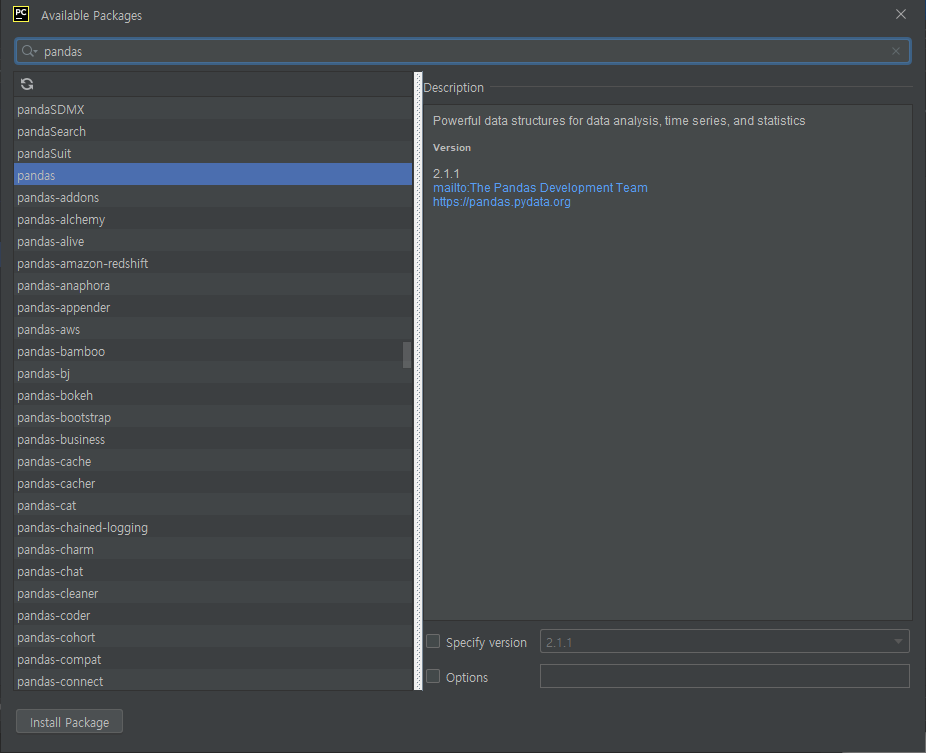This screenshot has width=926, height=753.
Task: Open the https://pandas.pydata.org link
Action: tap(501, 202)
